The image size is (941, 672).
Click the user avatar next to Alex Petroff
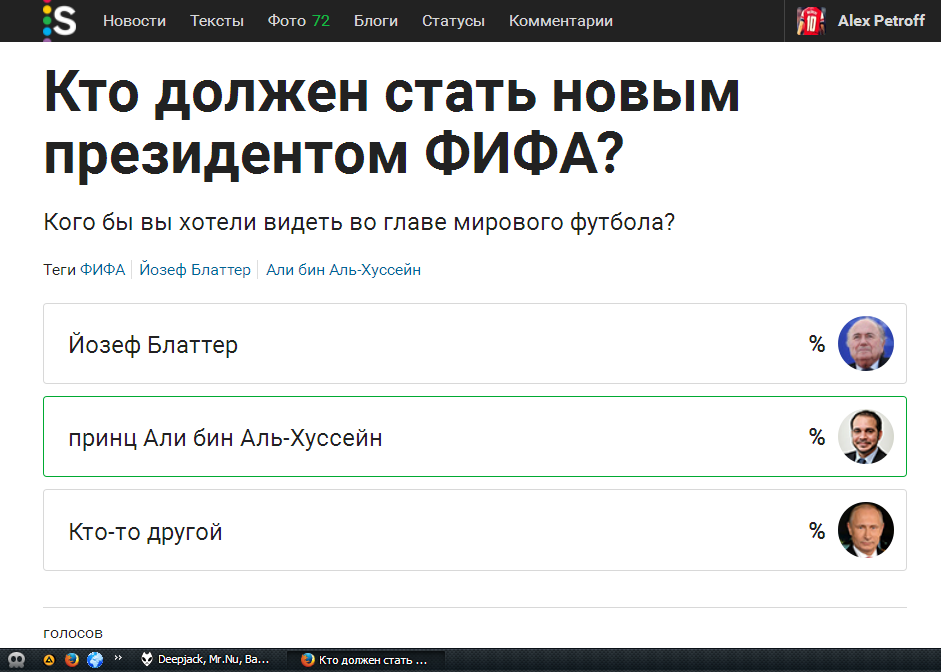pos(811,21)
